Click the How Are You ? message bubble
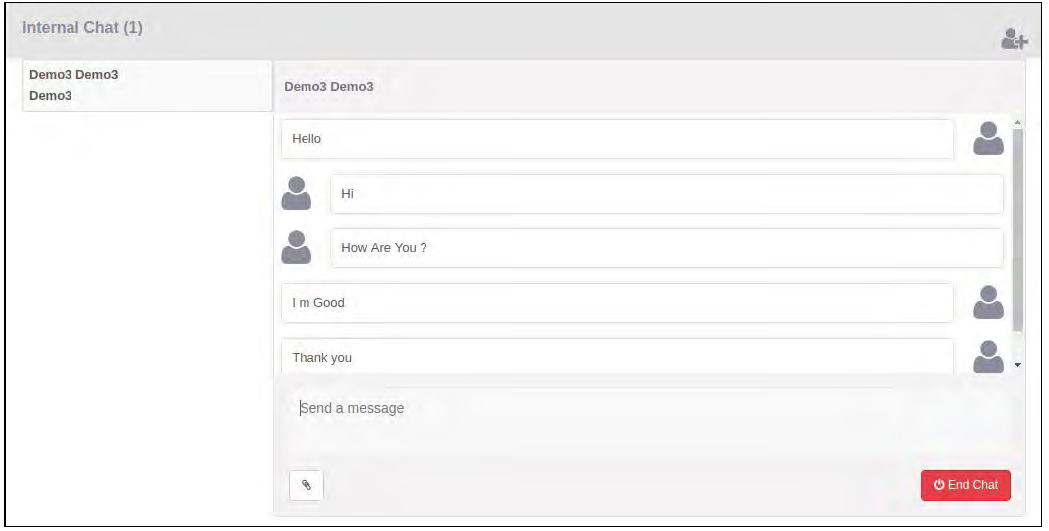The image size is (1049, 531). point(666,248)
